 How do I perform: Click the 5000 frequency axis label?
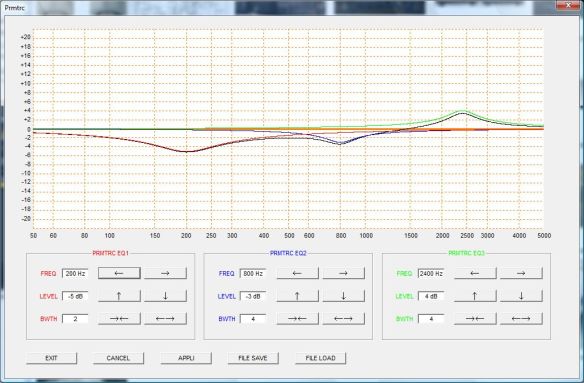coord(544,235)
